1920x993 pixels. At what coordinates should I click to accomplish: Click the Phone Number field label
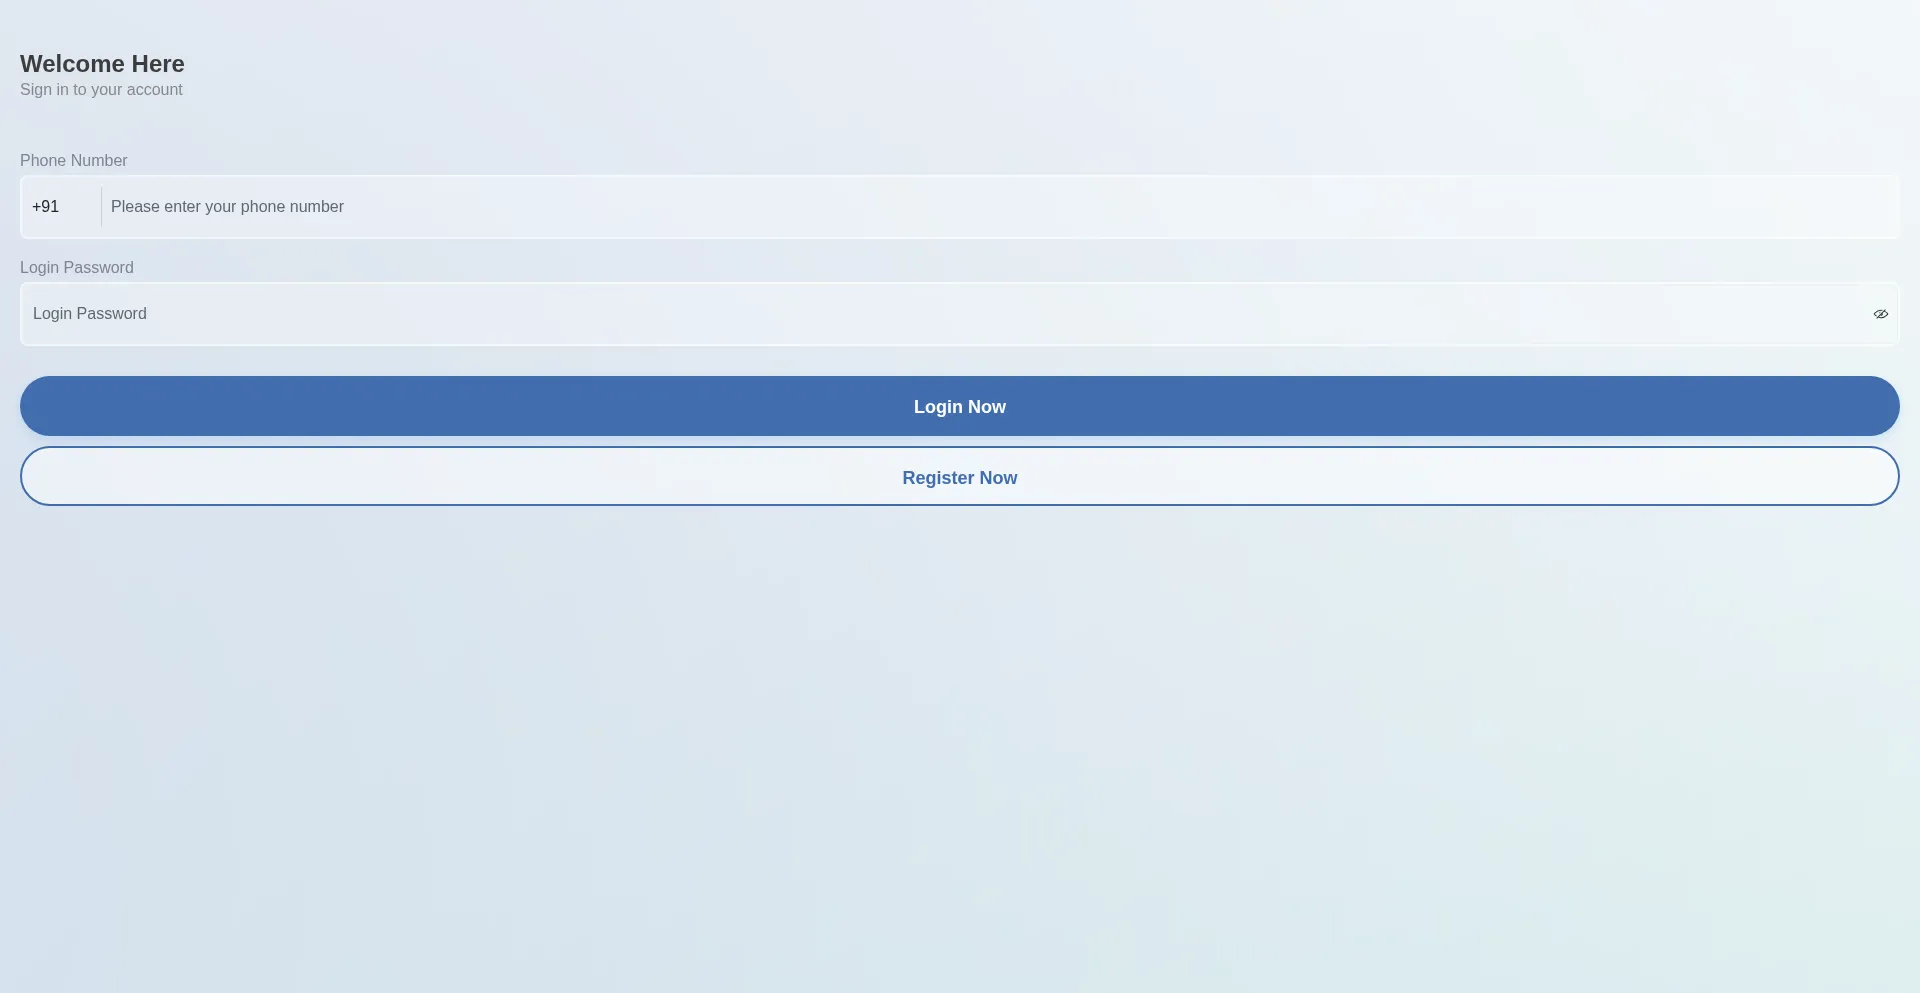[x=74, y=161]
